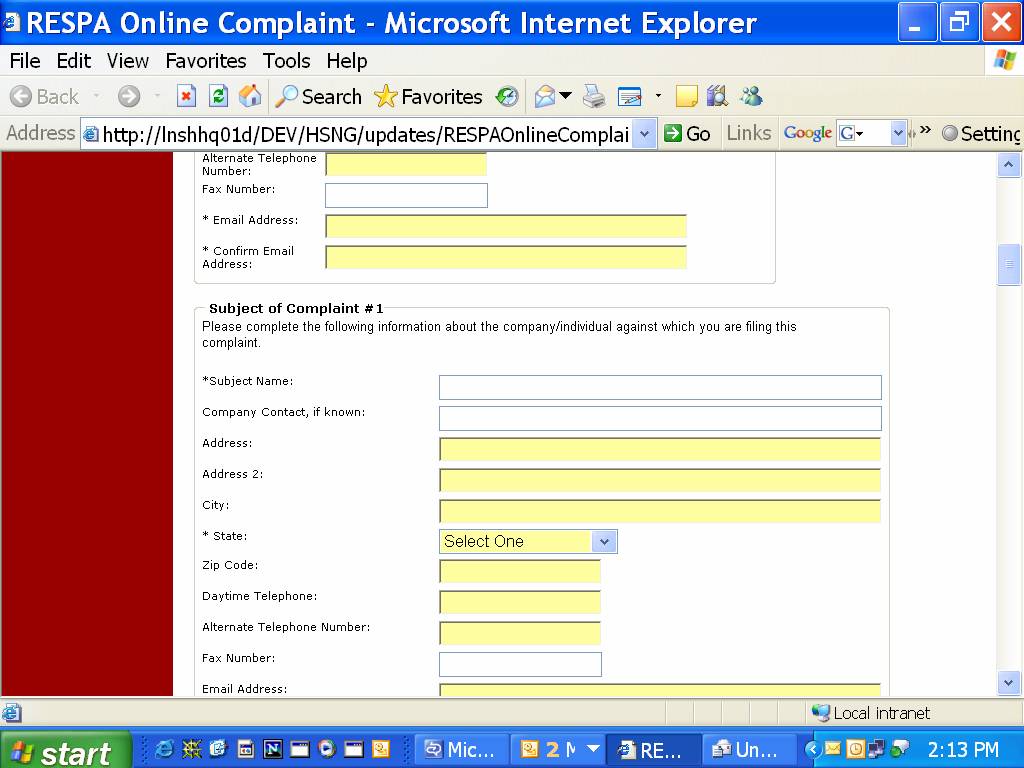Click the Internet Explorer quick launch icon
The width and height of the screenshot is (1024, 768).
click(164, 749)
